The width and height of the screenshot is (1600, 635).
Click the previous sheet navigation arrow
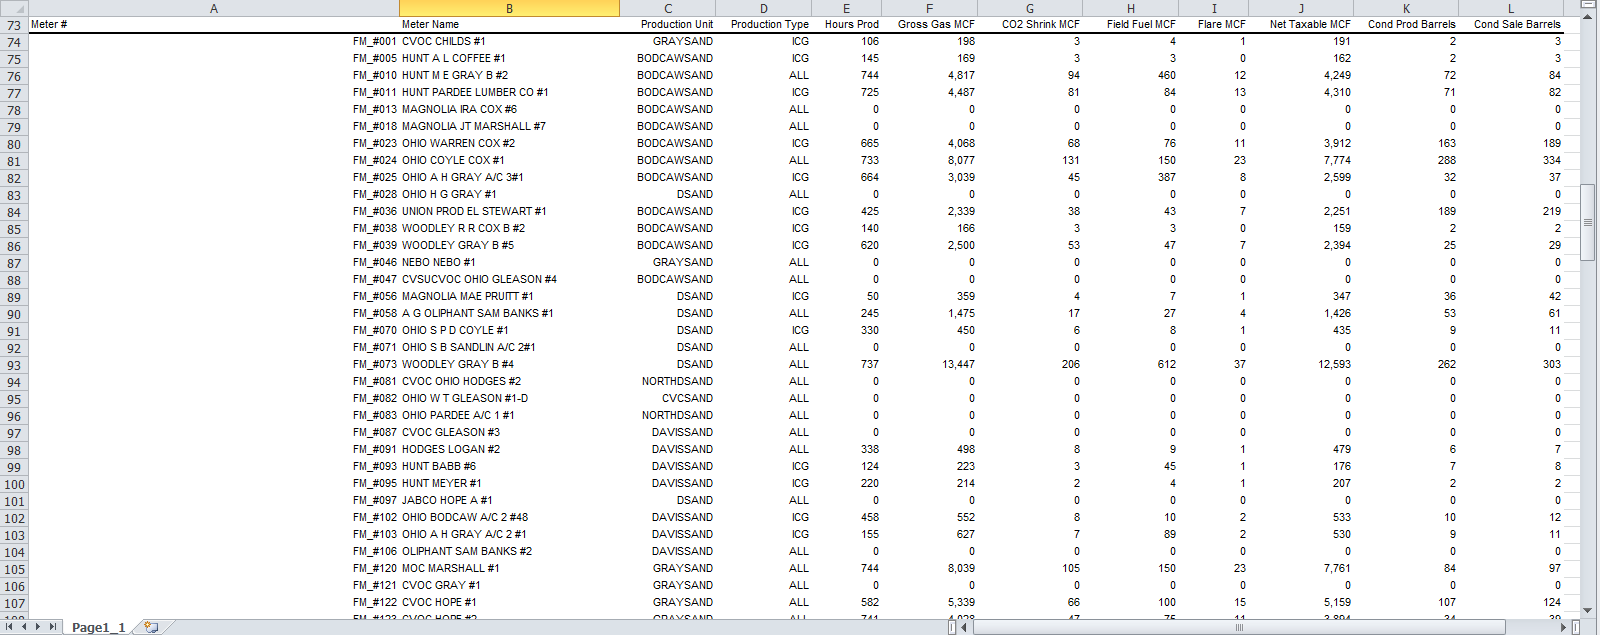coord(25,627)
